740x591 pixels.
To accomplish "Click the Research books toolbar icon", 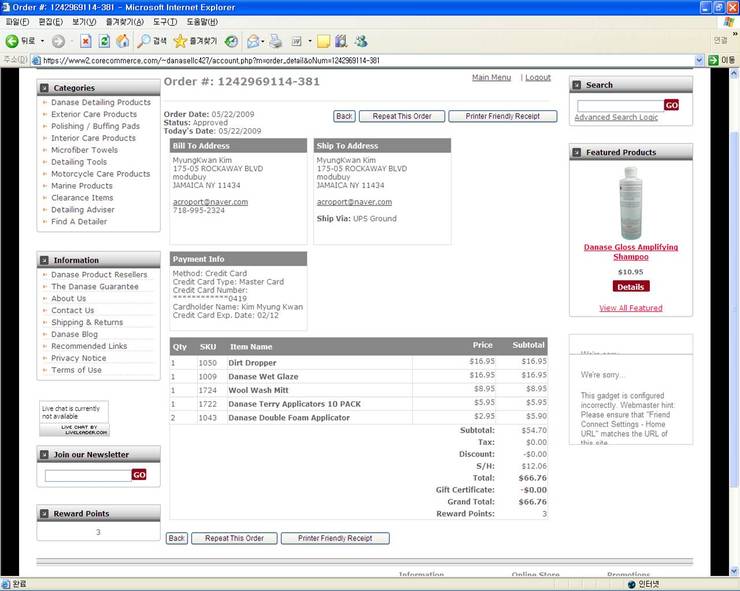I will [341, 42].
